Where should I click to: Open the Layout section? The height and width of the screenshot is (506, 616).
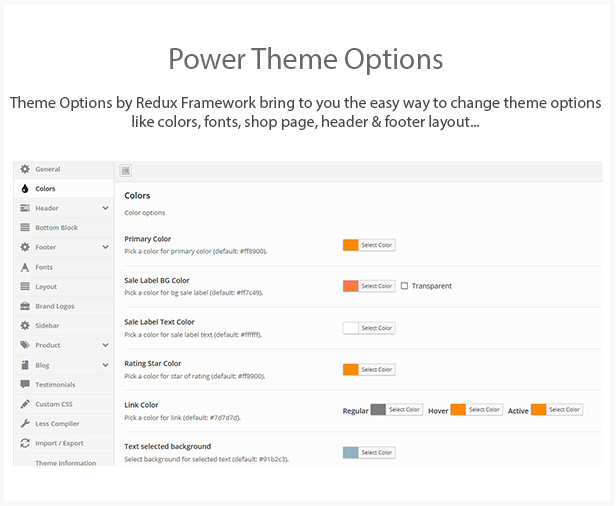tap(64, 286)
